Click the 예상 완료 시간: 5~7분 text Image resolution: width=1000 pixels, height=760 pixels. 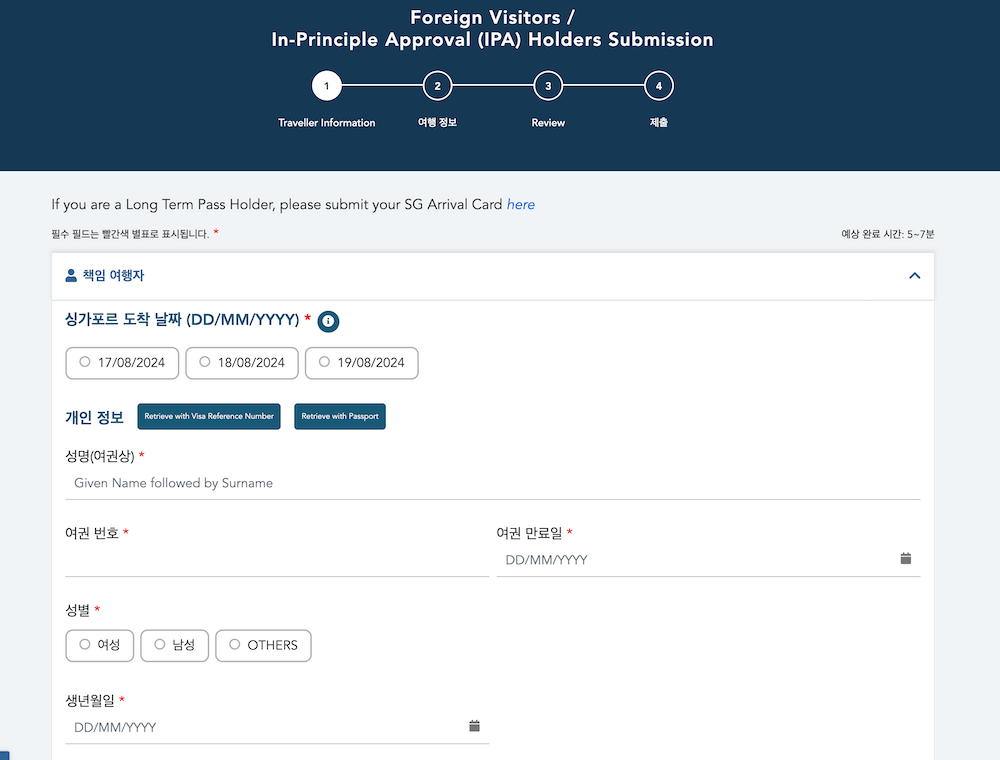click(x=887, y=234)
